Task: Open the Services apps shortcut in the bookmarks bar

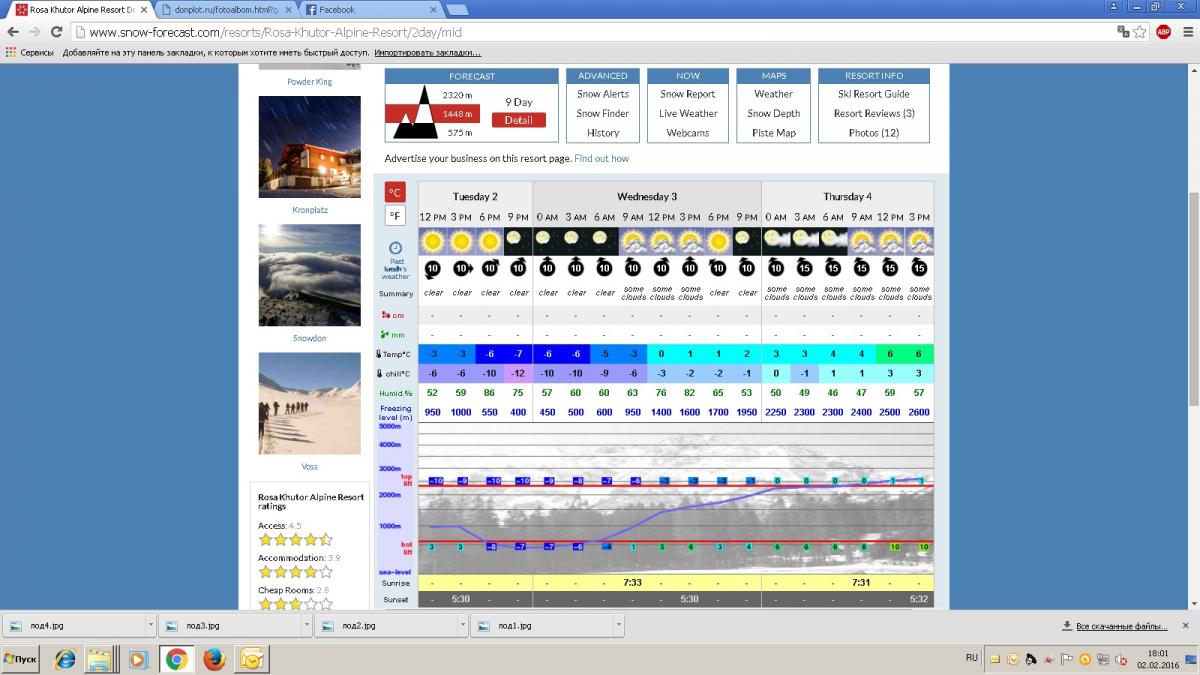Action: coord(31,52)
